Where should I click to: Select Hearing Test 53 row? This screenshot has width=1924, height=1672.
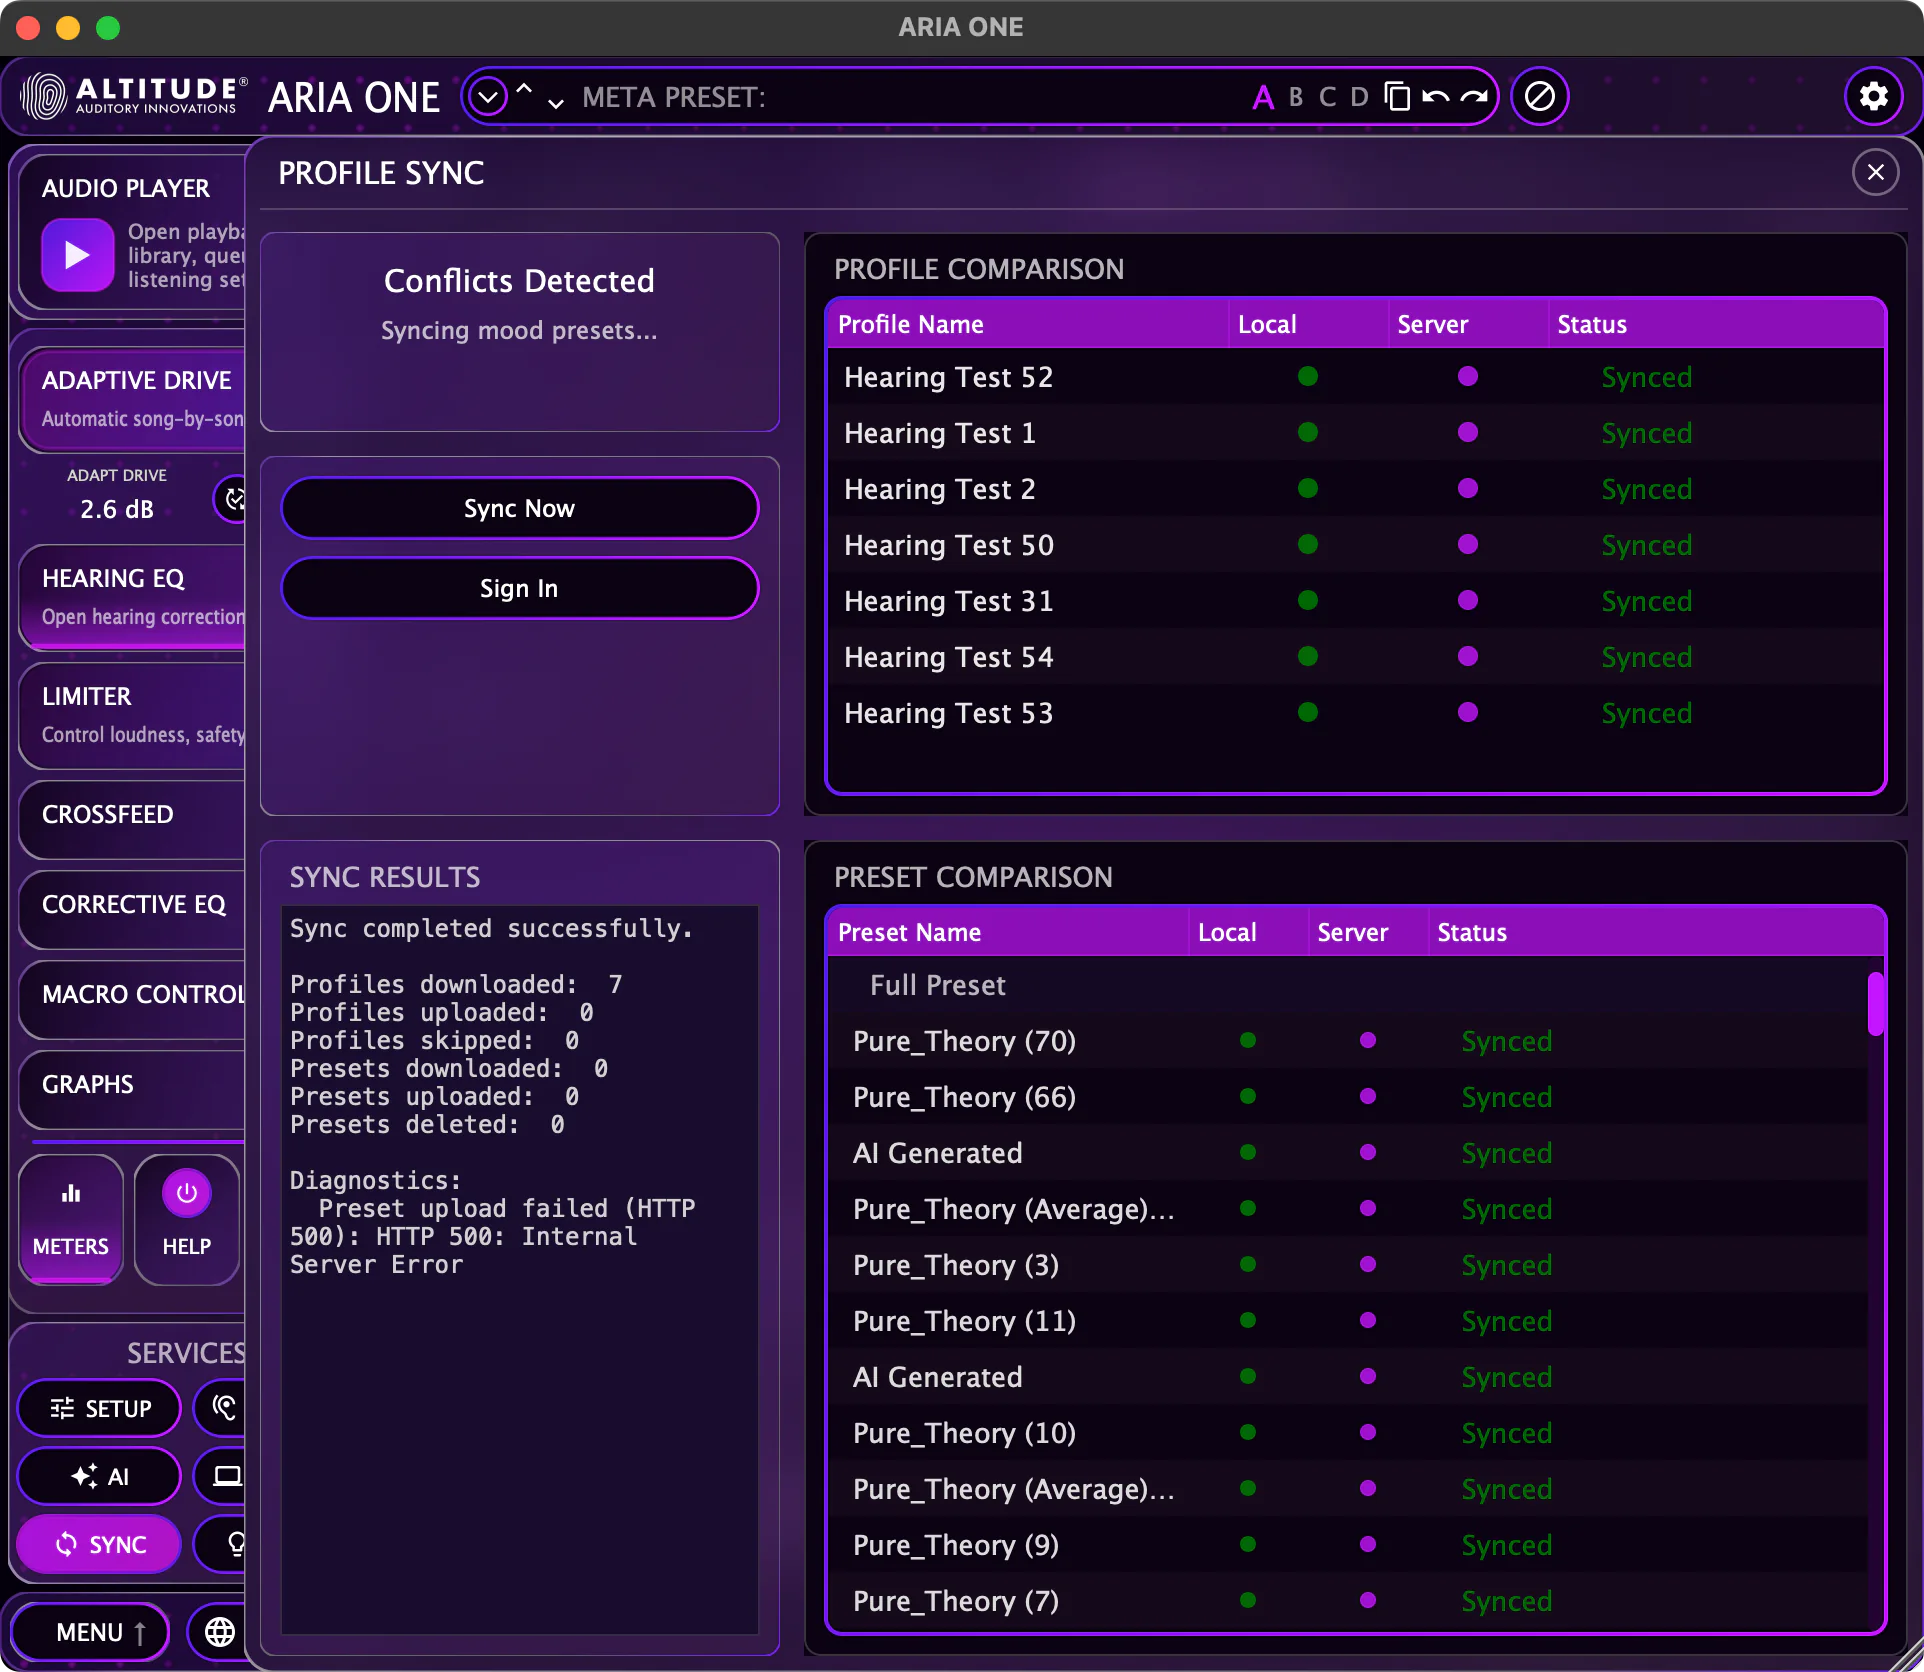coord(1355,713)
